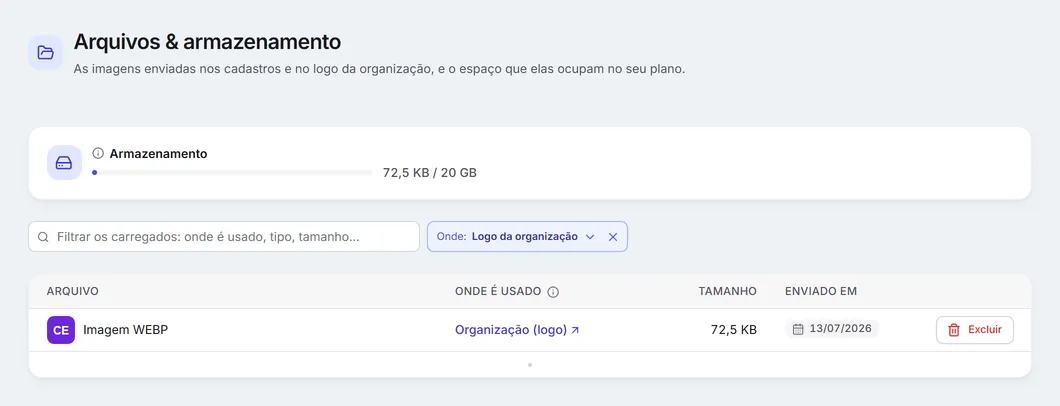Click the 72,5 KB / 20 GB usage text
Viewport: 1060px width, 406px height.
tap(429, 173)
